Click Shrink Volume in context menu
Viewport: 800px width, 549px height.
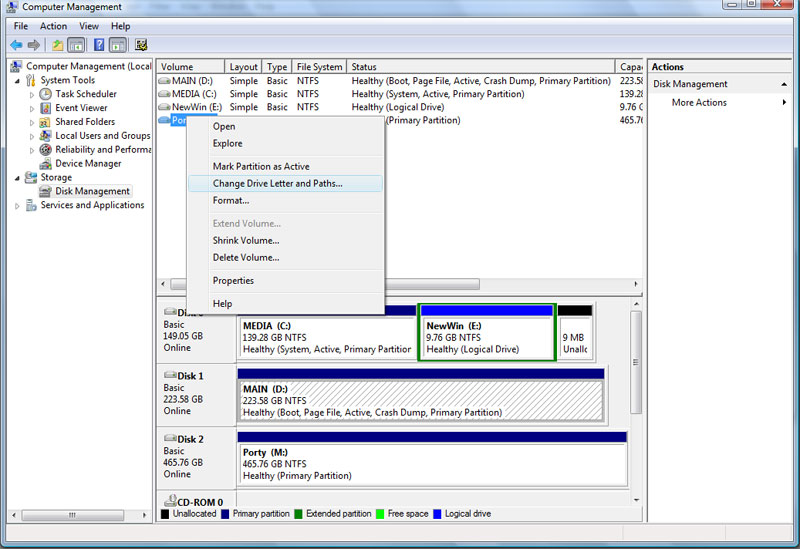click(x=246, y=241)
